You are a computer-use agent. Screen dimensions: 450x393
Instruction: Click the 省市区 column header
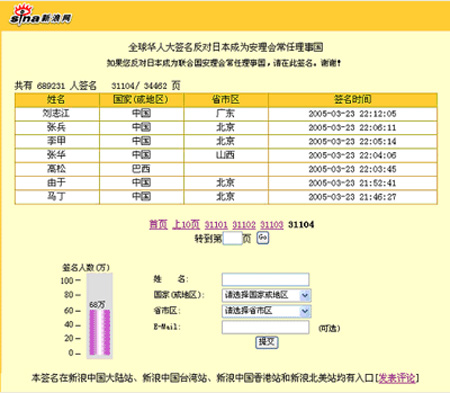(x=226, y=100)
